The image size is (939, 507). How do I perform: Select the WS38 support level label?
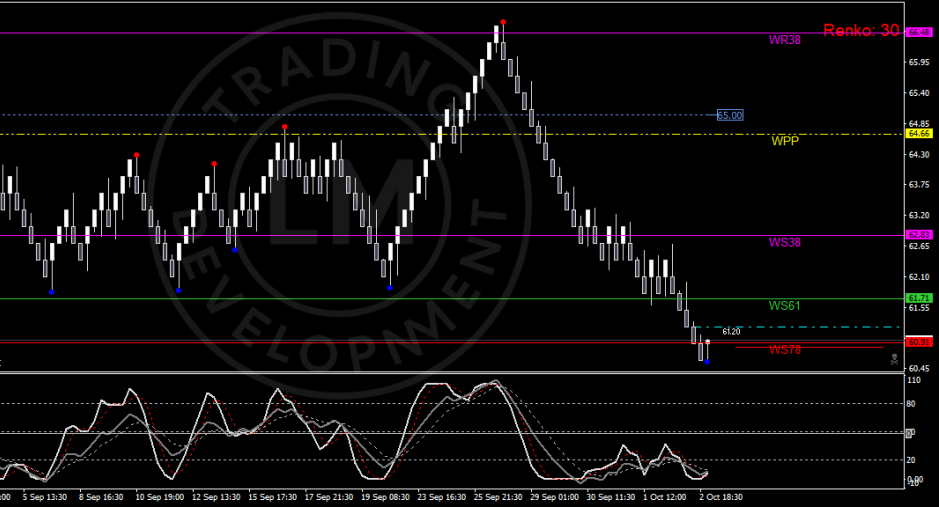[784, 242]
